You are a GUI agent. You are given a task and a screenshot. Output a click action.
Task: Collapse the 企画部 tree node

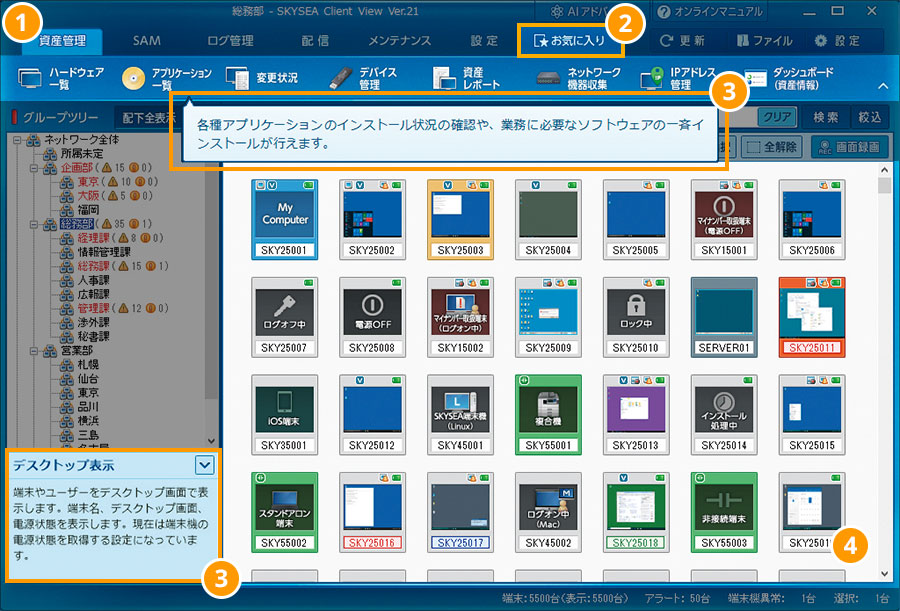tap(35, 168)
